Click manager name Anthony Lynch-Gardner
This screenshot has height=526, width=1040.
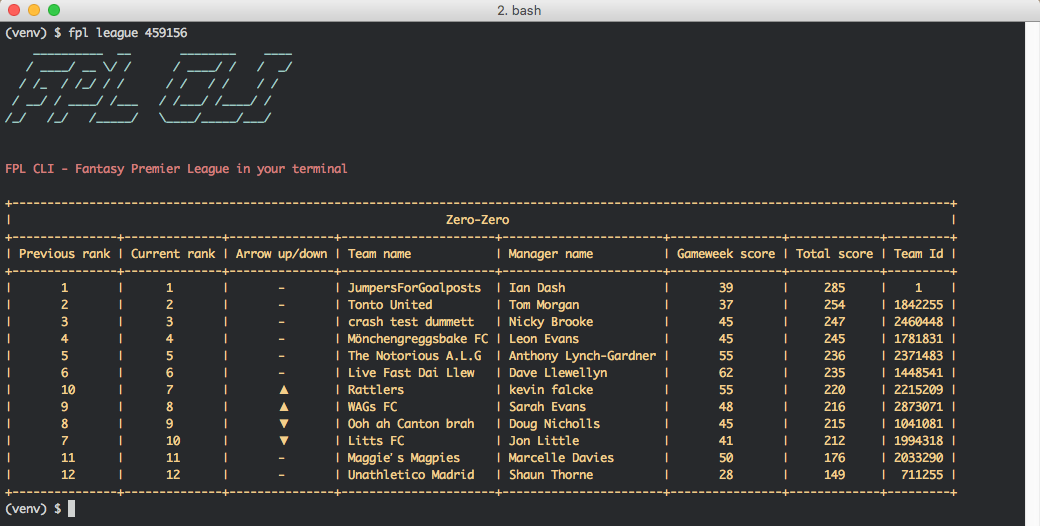coord(582,356)
